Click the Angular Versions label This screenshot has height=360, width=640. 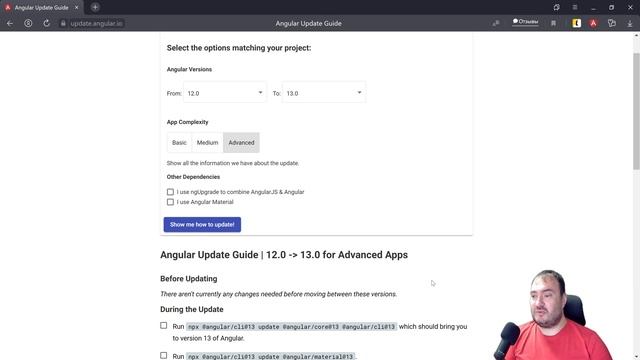coord(189,69)
